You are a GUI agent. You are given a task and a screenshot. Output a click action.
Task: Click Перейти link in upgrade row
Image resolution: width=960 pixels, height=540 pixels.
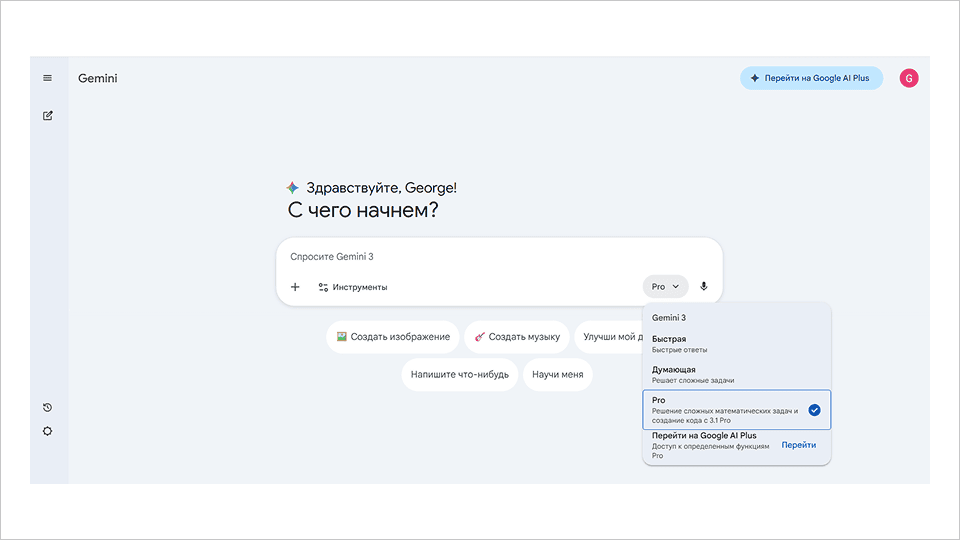point(798,445)
